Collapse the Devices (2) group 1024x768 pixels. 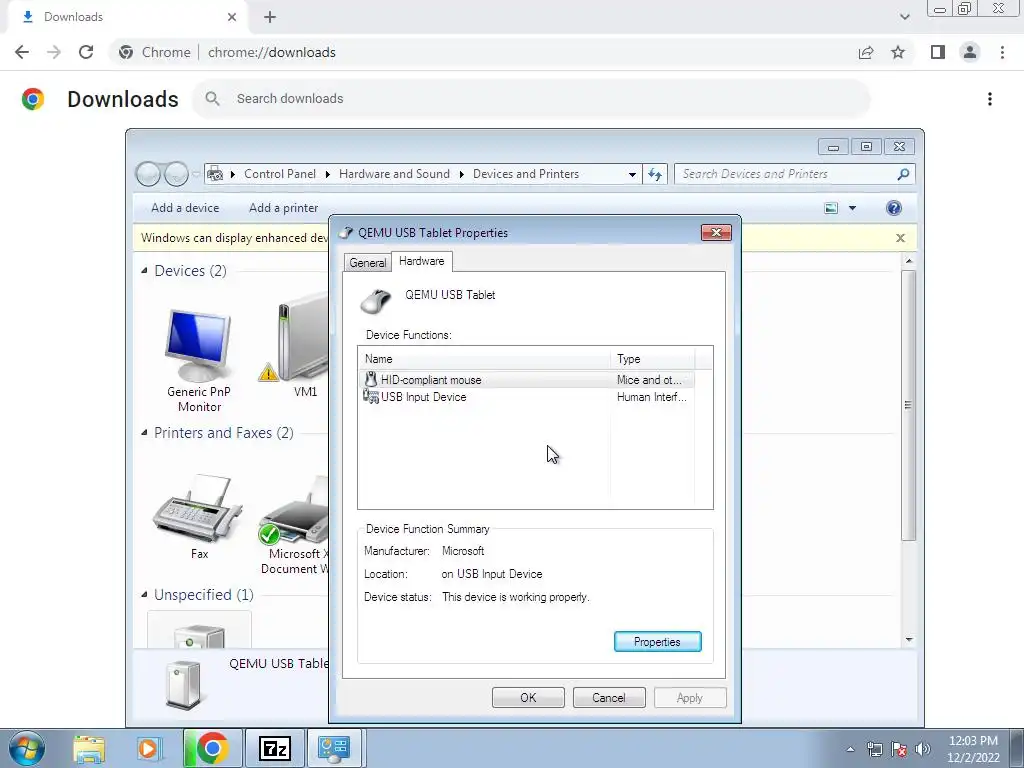tap(144, 270)
